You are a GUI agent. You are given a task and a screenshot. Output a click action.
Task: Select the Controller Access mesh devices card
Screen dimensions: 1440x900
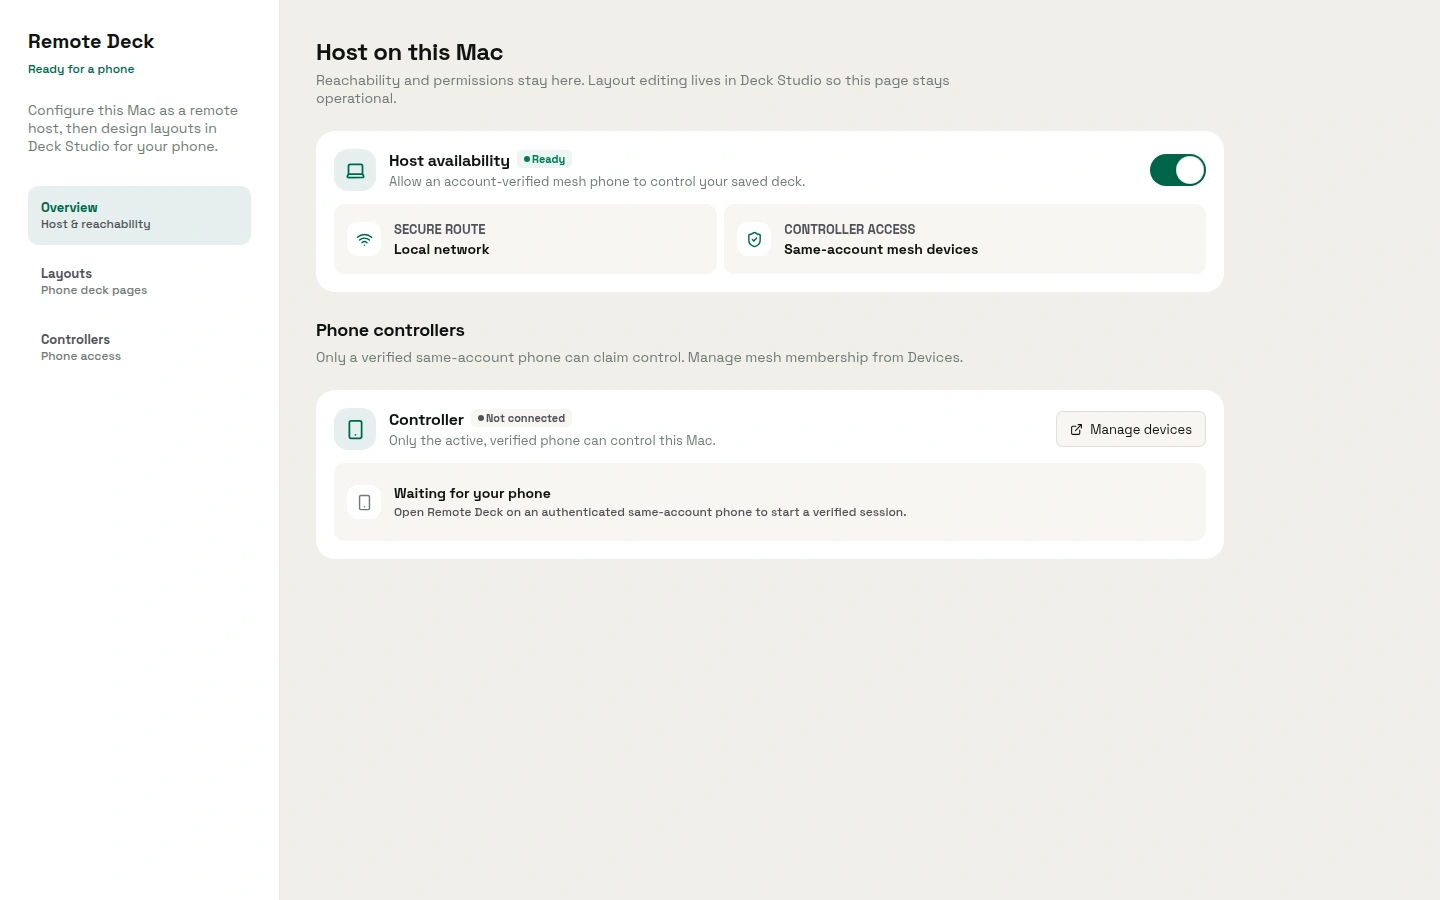tap(964, 239)
